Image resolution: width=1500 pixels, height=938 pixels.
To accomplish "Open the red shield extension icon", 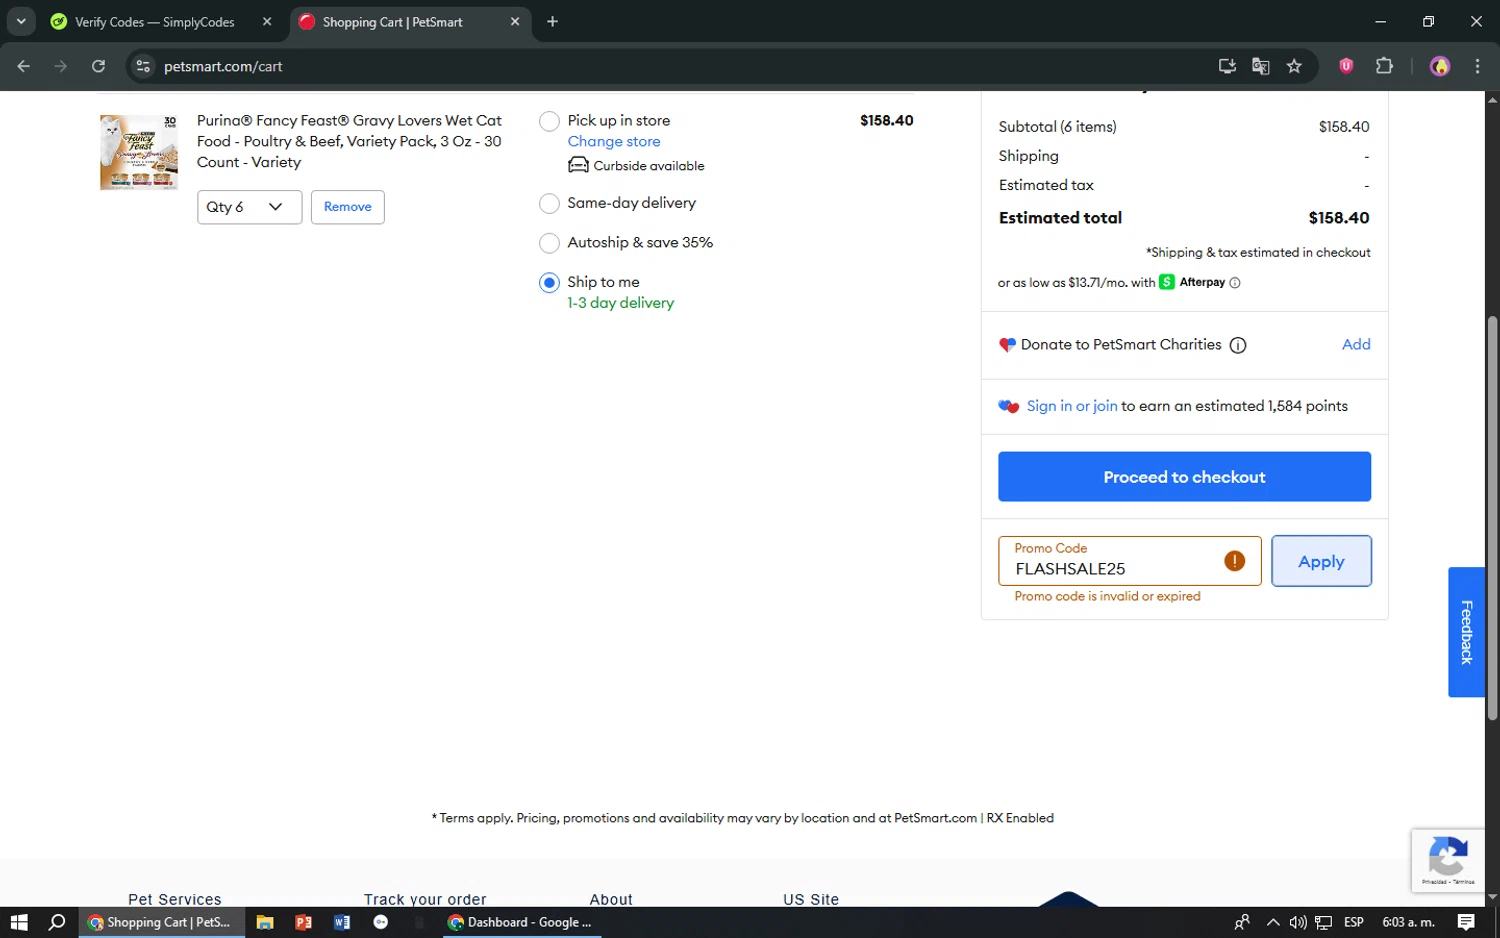I will 1346,66.
